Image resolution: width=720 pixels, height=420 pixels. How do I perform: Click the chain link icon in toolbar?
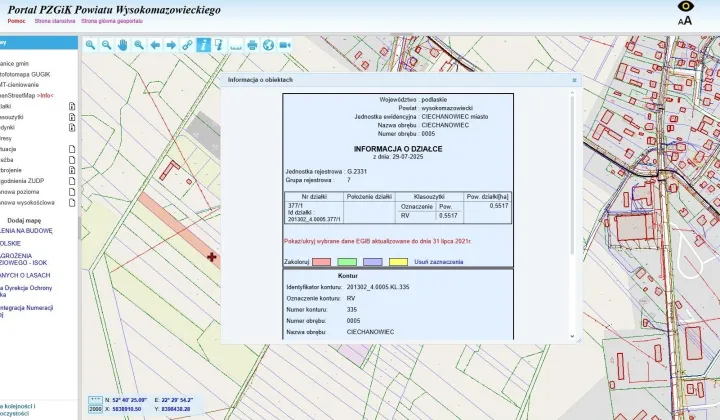pyautogui.click(x=187, y=45)
